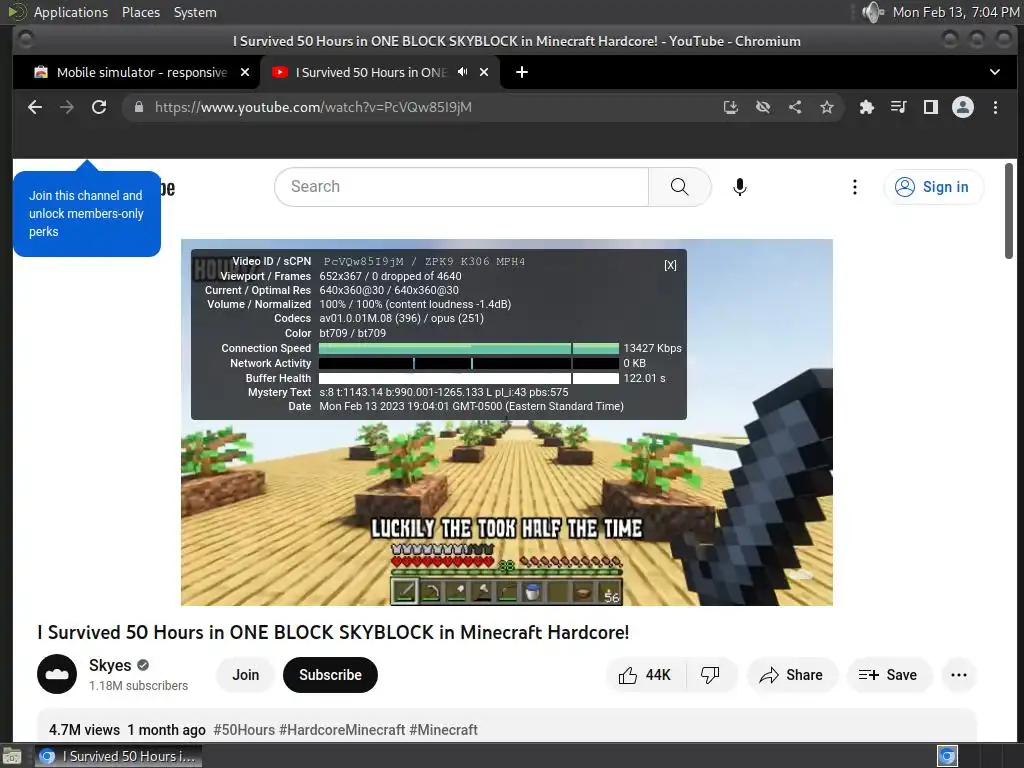Click the clock Mon Feb 13, 7:04 PM
1024x768 pixels.
(x=956, y=12)
